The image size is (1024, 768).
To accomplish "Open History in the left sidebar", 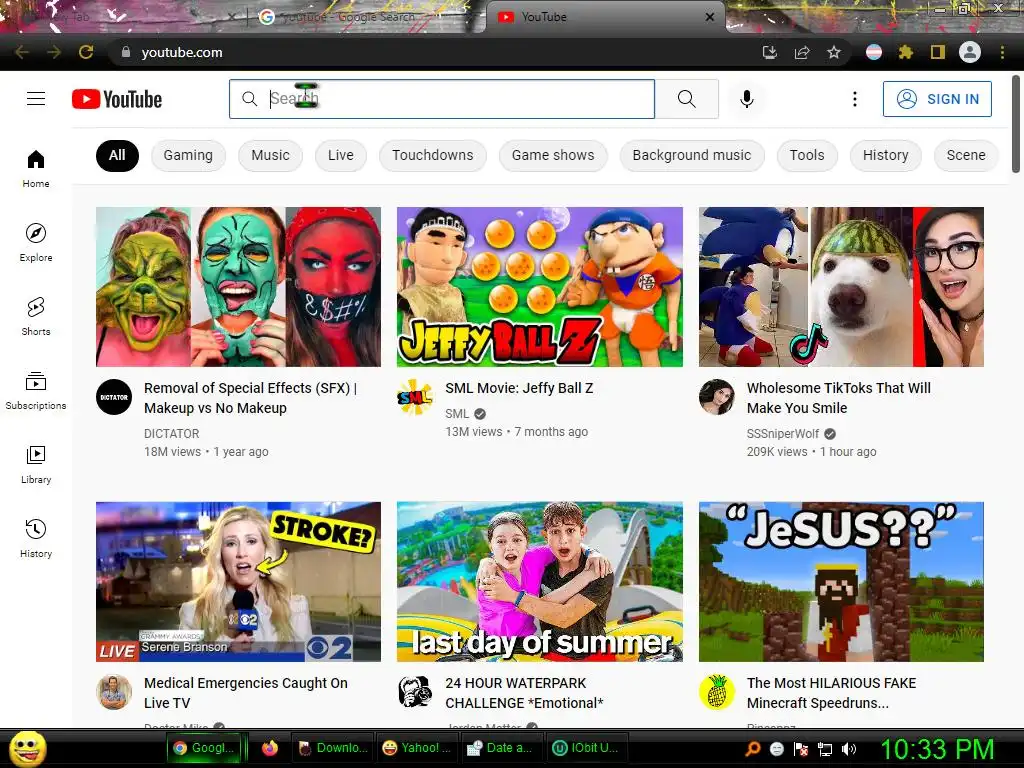I will coord(36,539).
